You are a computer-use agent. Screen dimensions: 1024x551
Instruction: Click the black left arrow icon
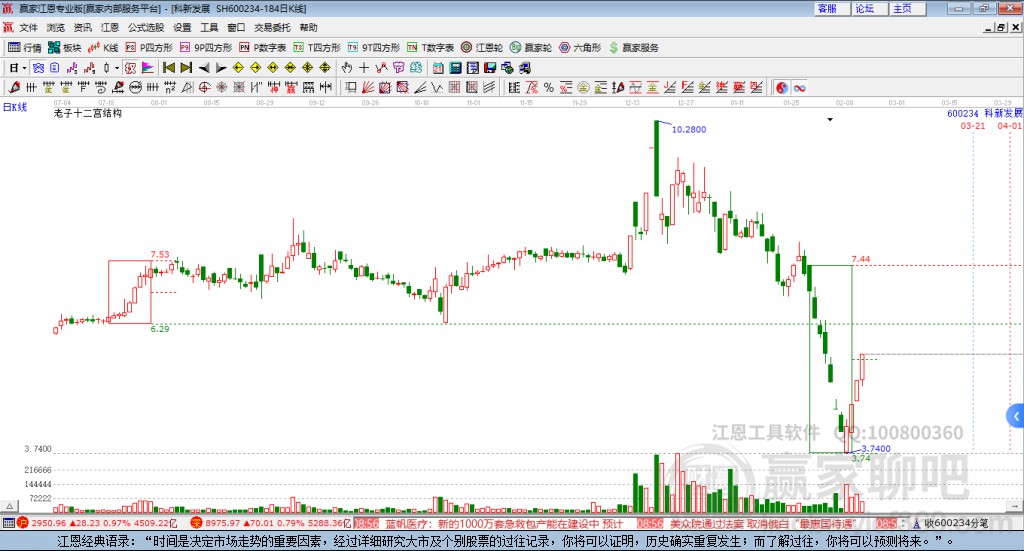click(204, 68)
